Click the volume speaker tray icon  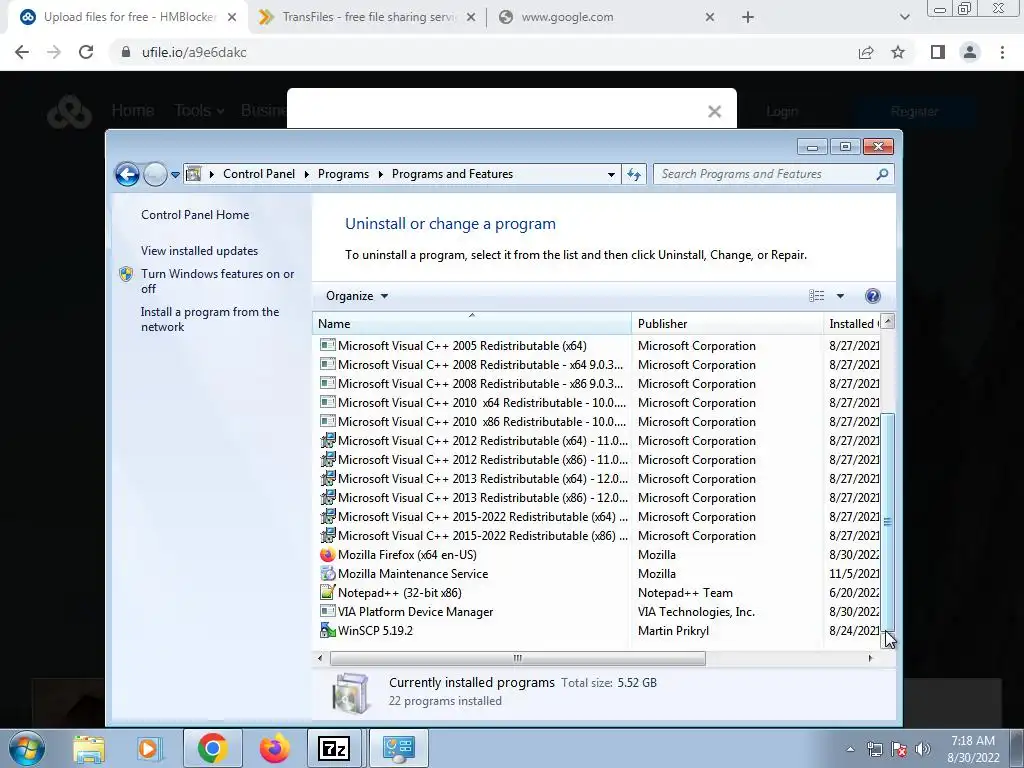pos(923,749)
